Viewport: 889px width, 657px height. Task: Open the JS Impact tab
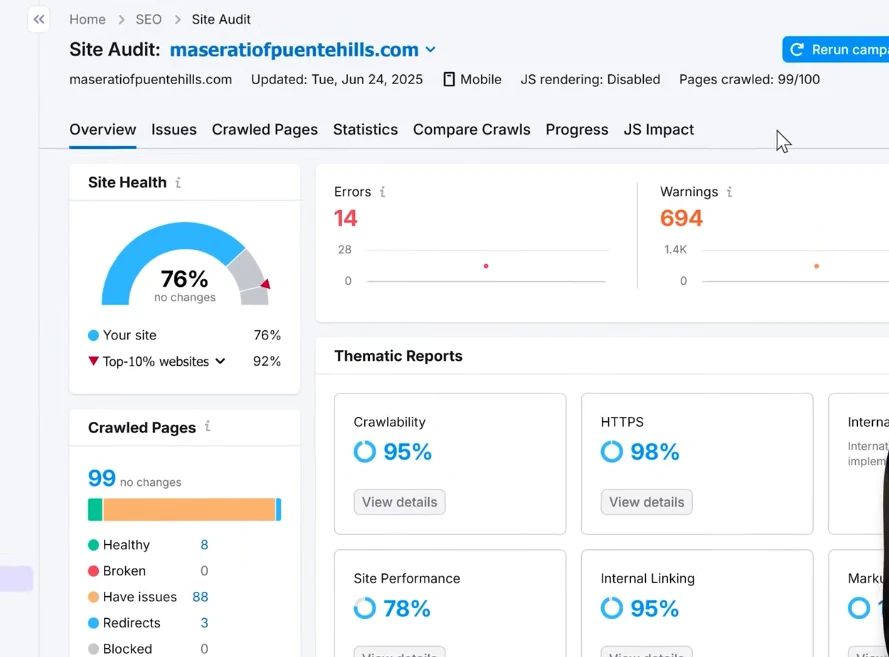coord(659,129)
